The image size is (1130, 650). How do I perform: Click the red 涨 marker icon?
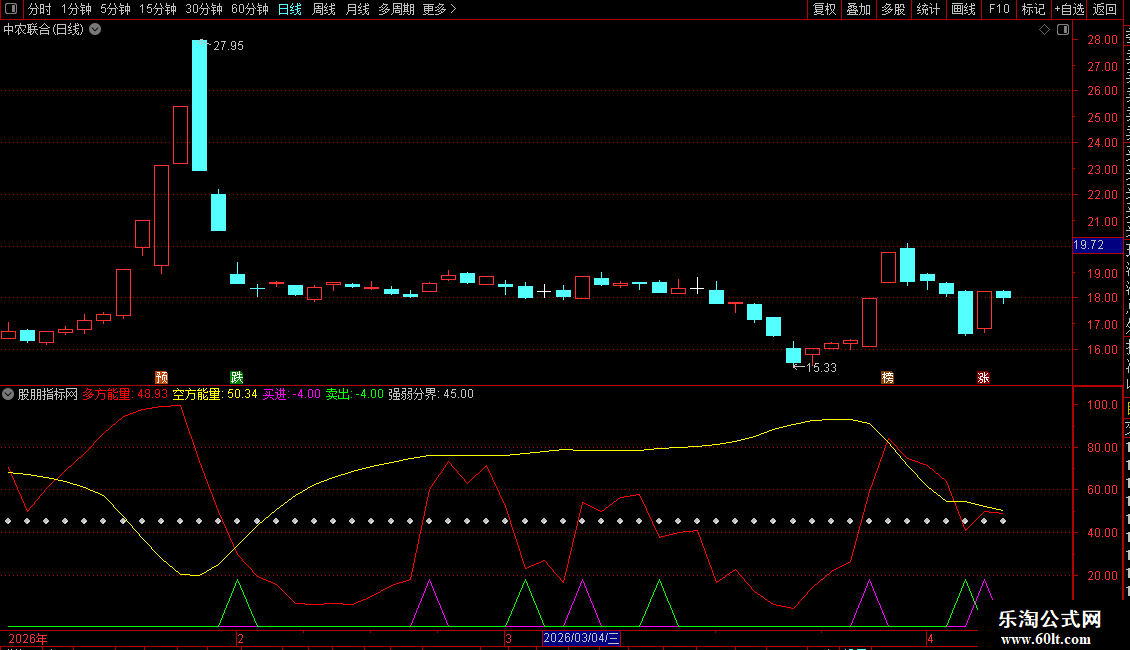tap(983, 377)
